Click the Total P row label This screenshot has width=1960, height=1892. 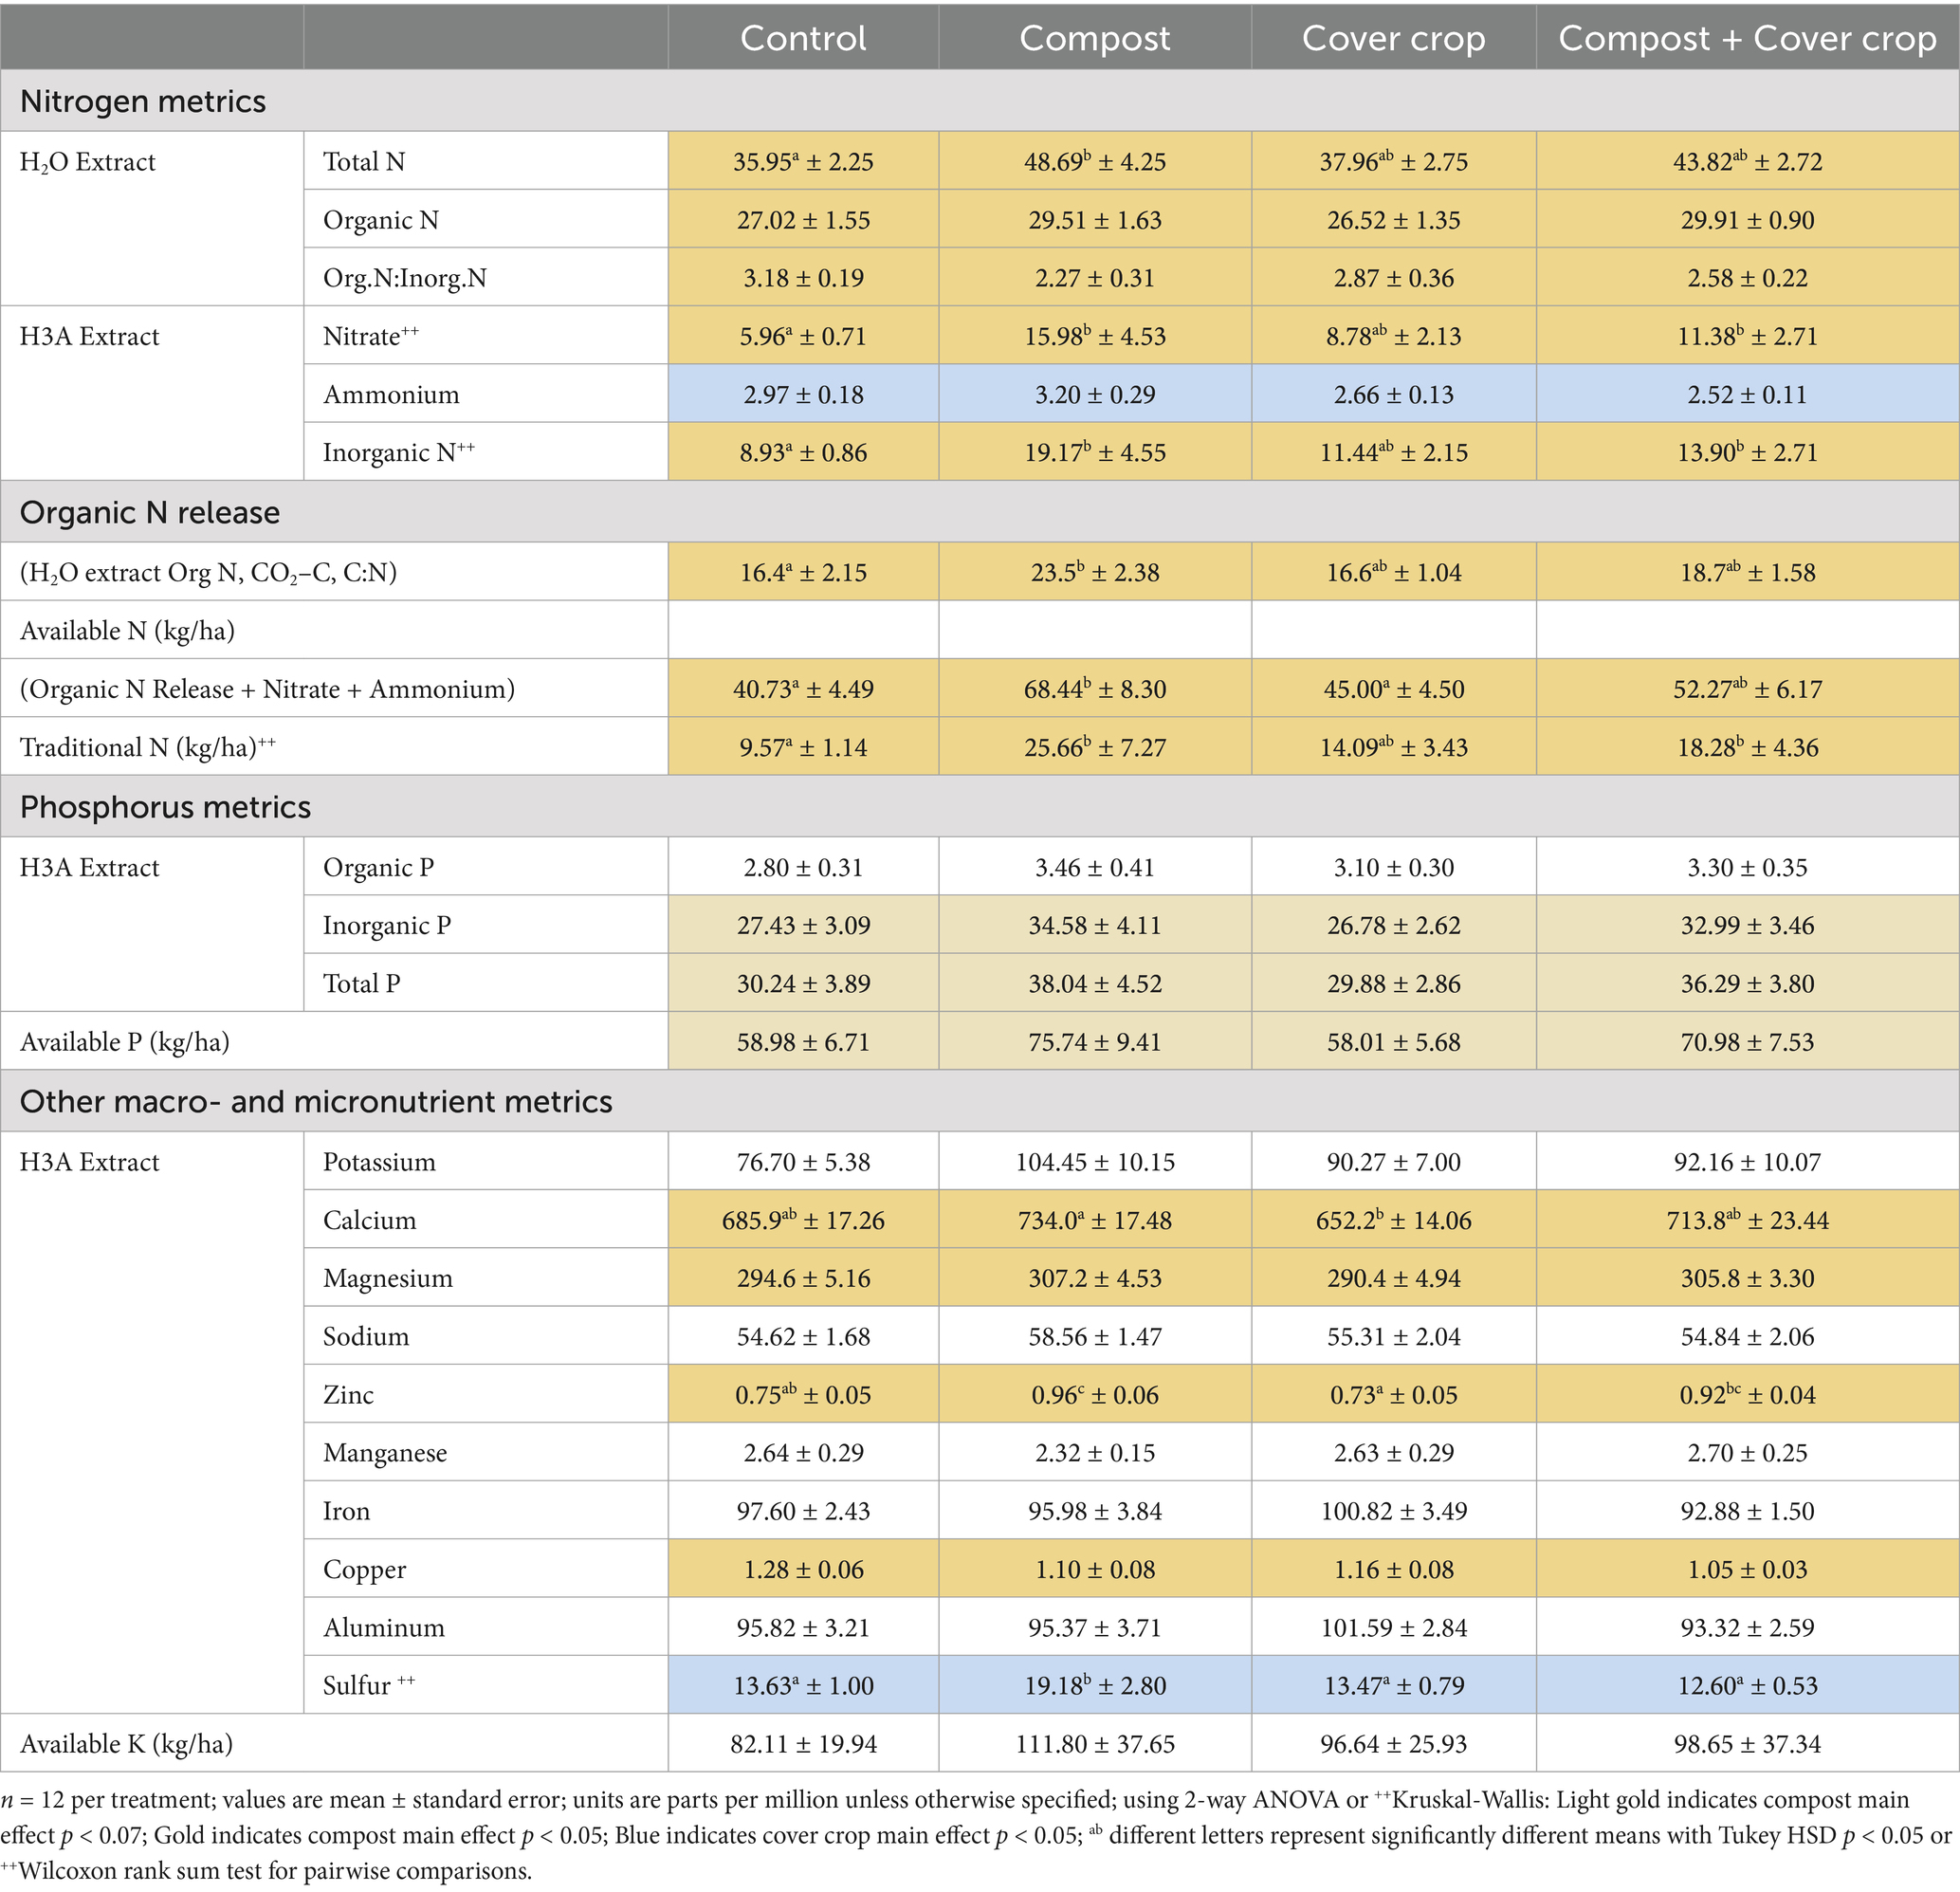point(361,983)
